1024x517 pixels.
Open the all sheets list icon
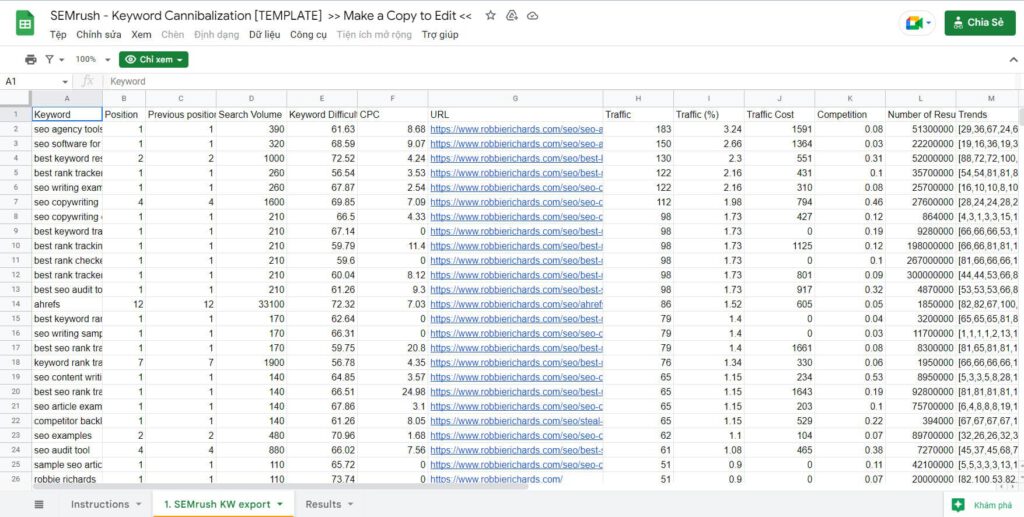[x=39, y=504]
